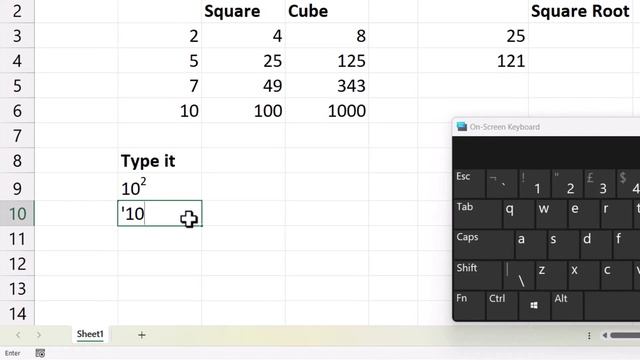This screenshot has width=640, height=360.
Task: Toggle the Shift key on keyboard
Action: 478,275
